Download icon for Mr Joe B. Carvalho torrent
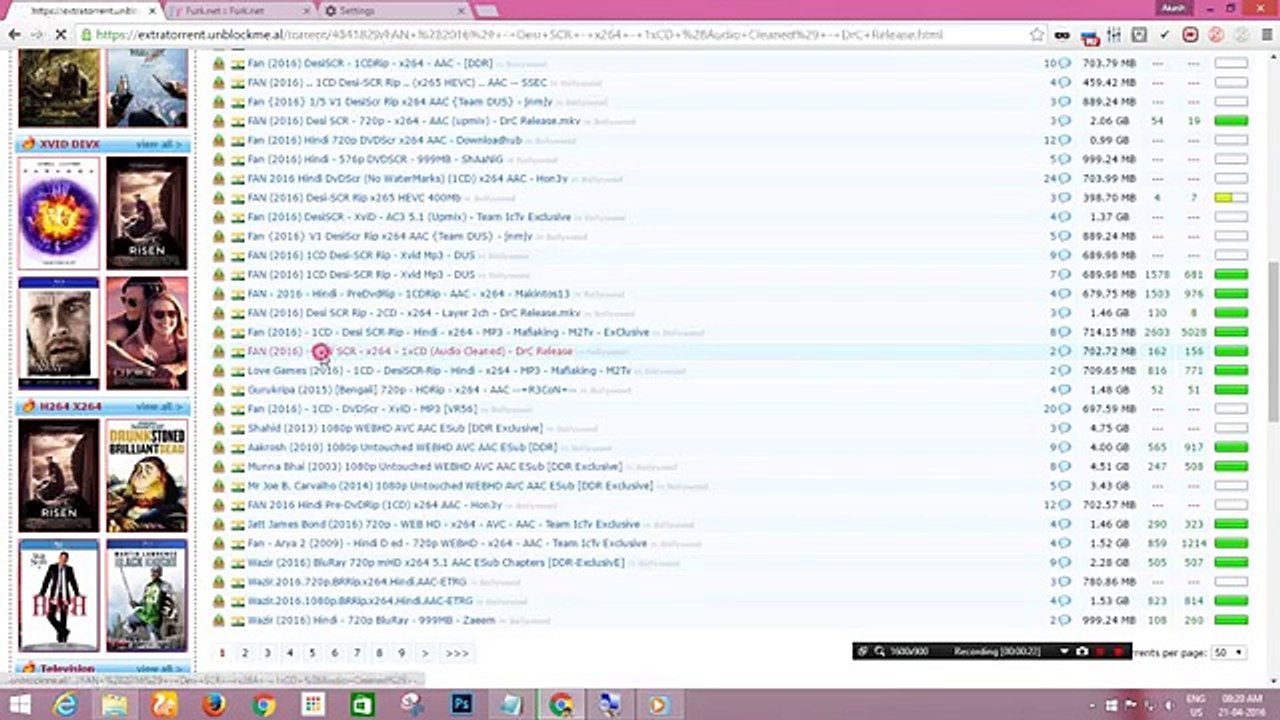 [219, 486]
